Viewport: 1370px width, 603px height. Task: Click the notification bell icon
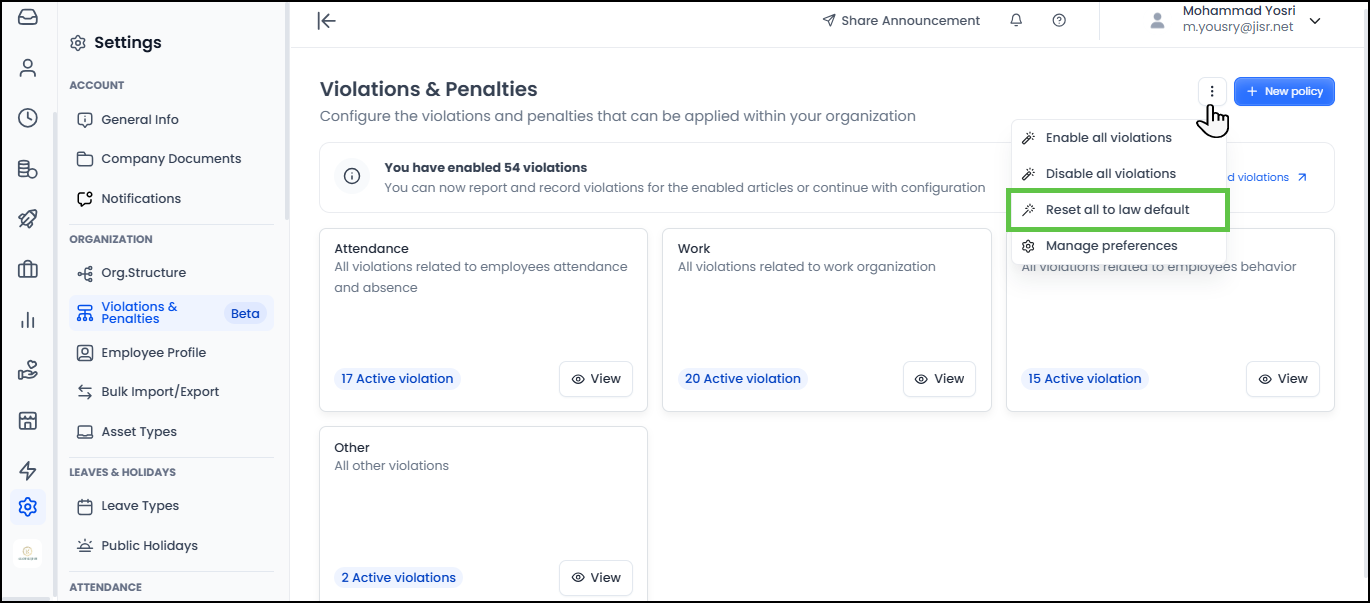pos(1016,21)
